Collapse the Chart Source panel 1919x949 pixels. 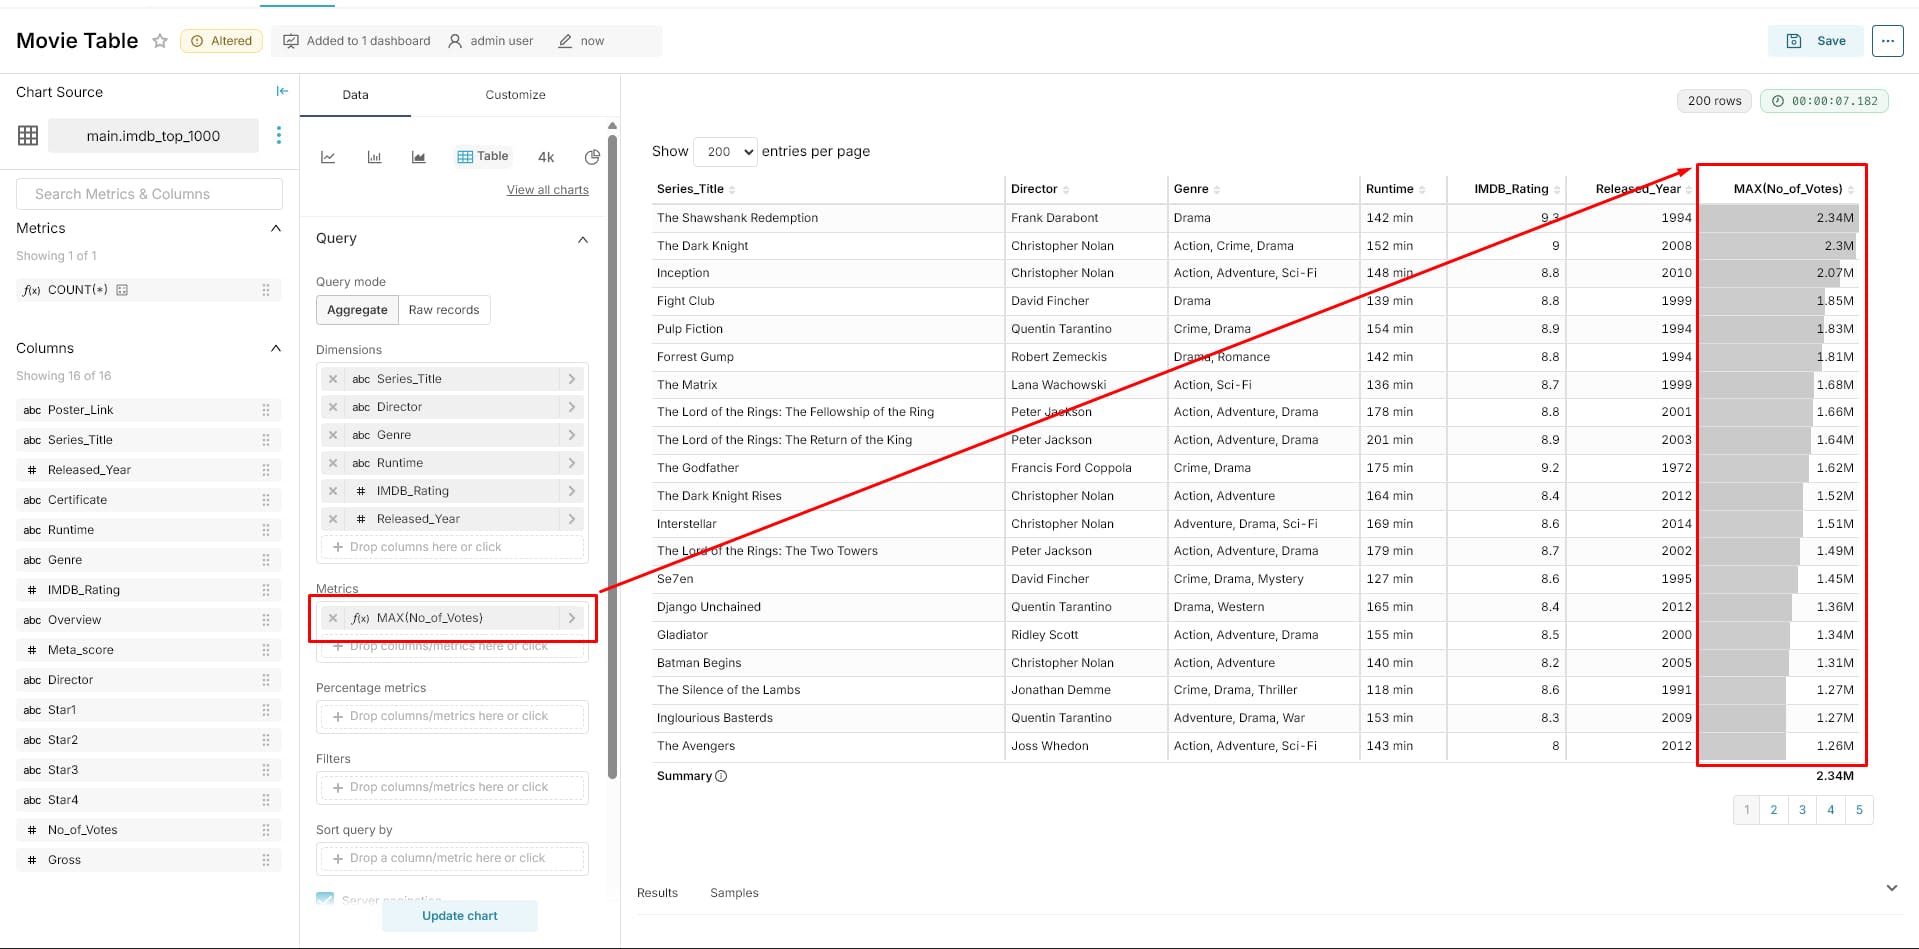pyautogui.click(x=282, y=91)
